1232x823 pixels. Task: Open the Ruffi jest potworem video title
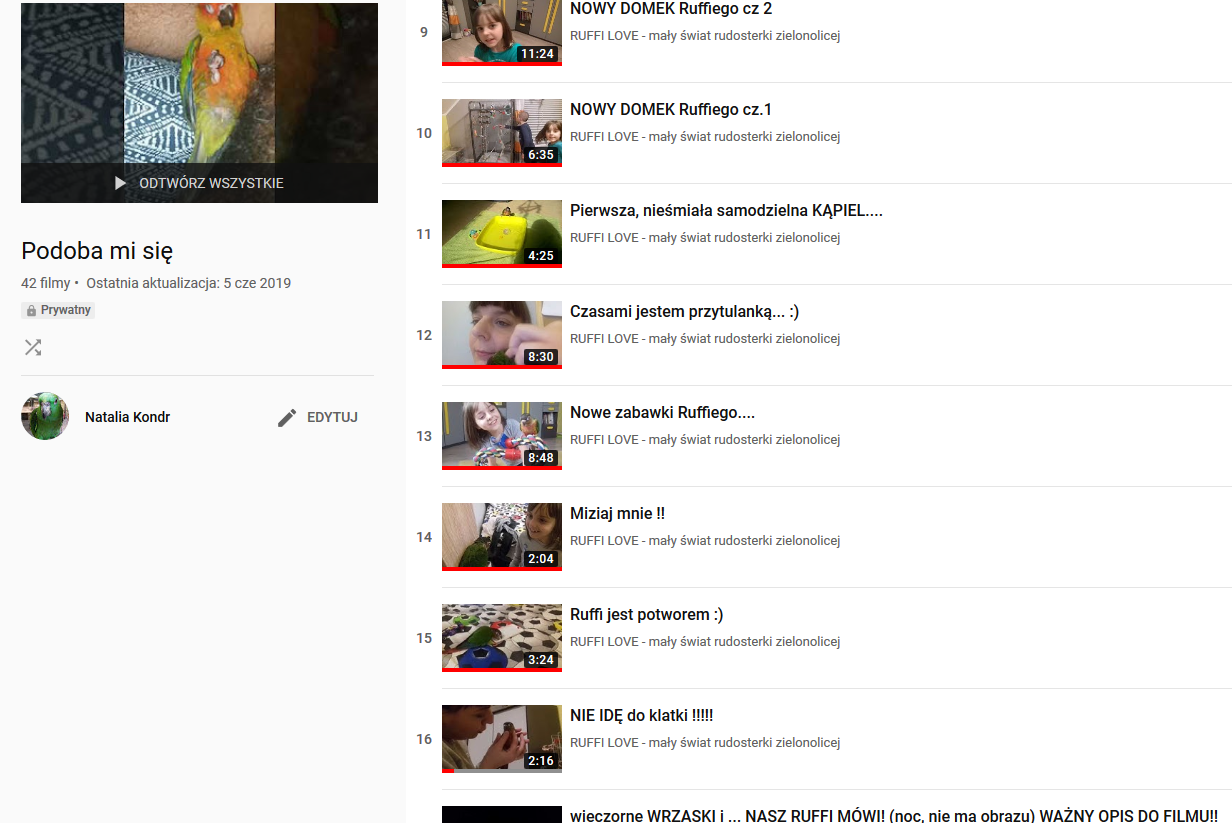pyautogui.click(x=646, y=615)
